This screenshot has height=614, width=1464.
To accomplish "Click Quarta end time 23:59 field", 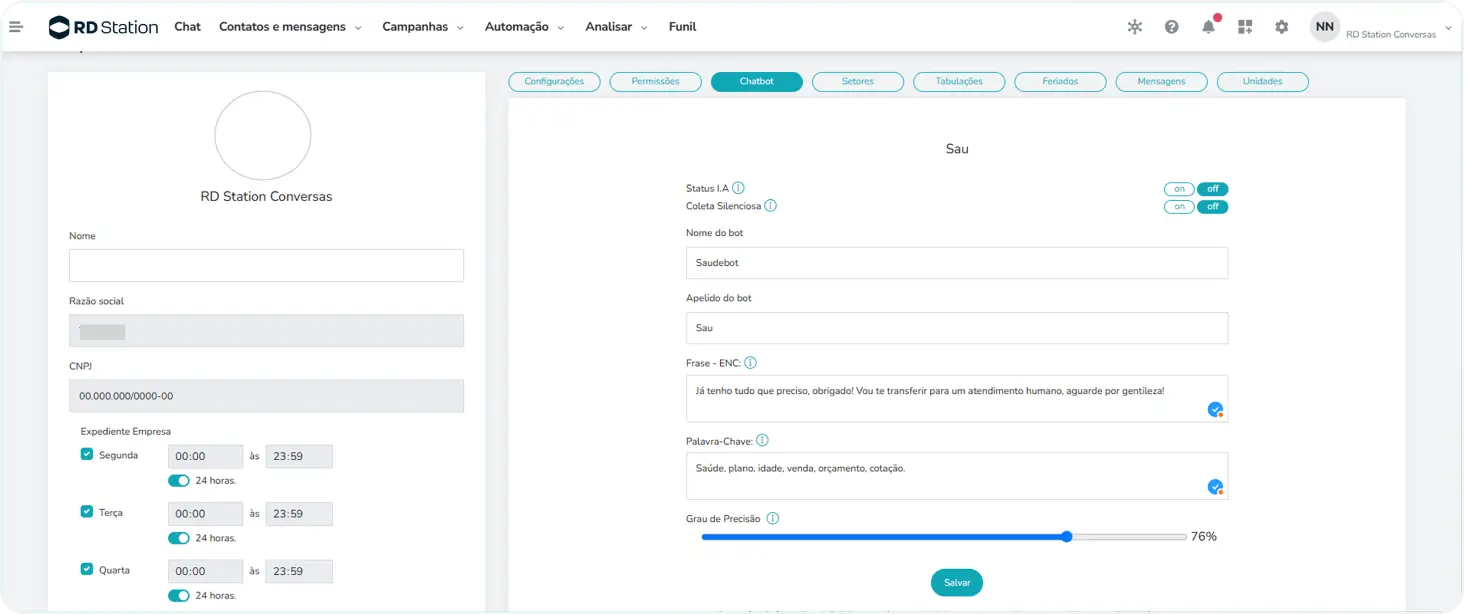I will [298, 571].
